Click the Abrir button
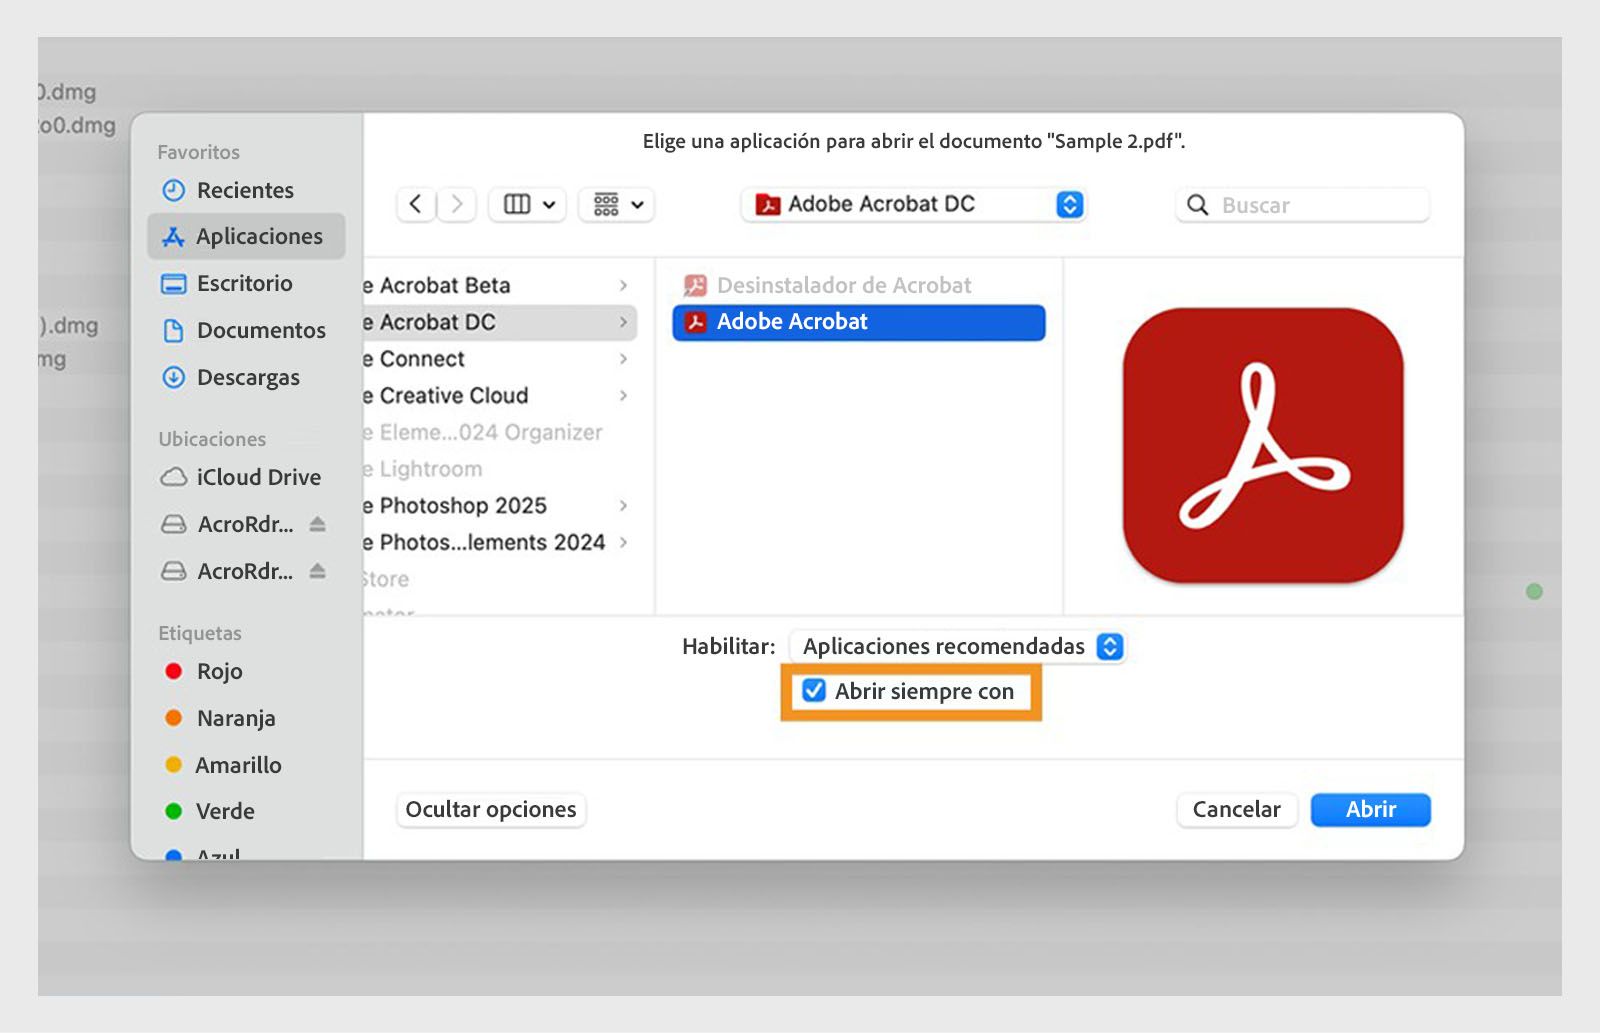The height and width of the screenshot is (1033, 1600). click(x=1370, y=810)
